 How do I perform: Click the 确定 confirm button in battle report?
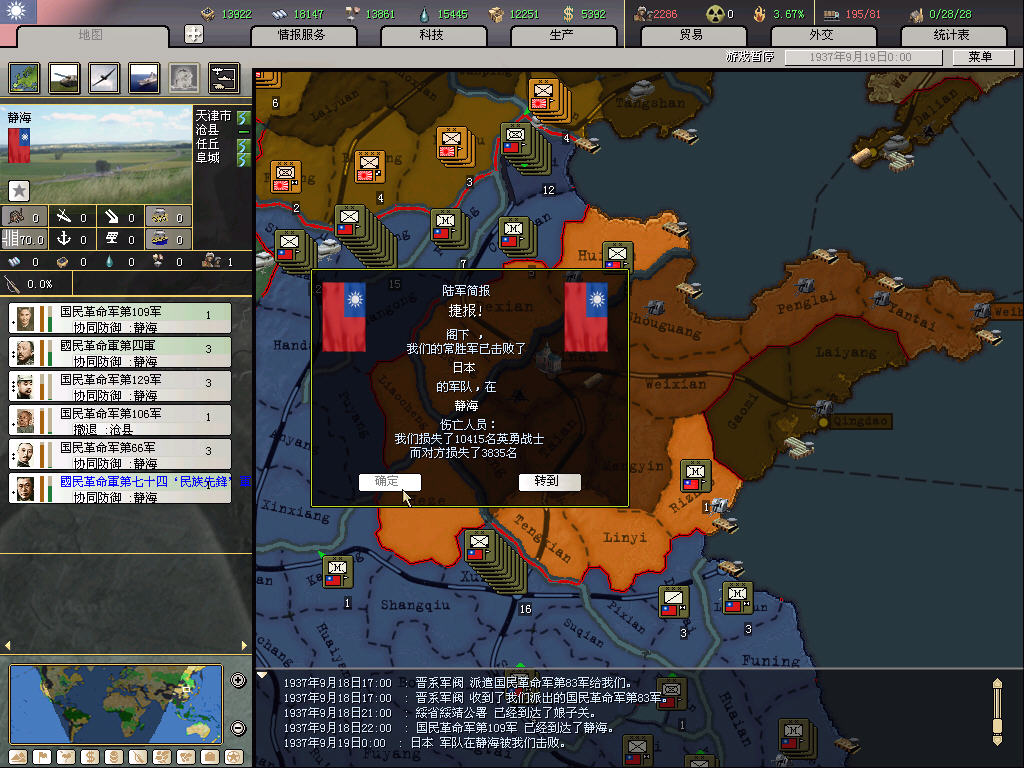click(389, 482)
